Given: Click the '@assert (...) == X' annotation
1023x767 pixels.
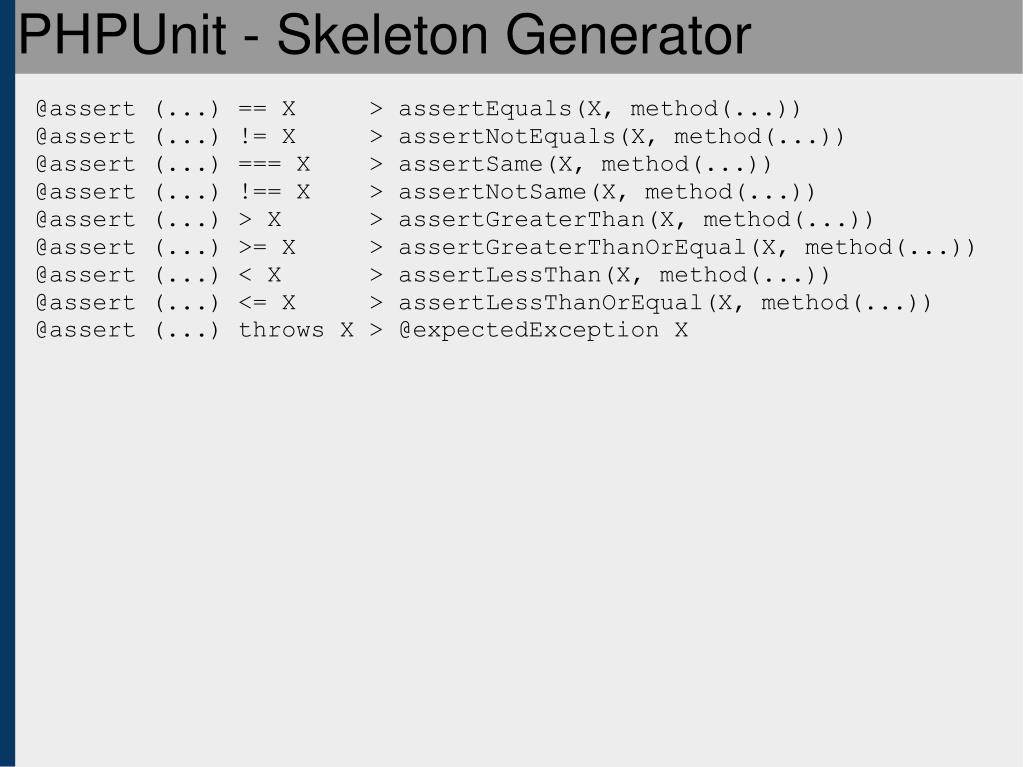Looking at the screenshot, I should pyautogui.click(x=166, y=109).
